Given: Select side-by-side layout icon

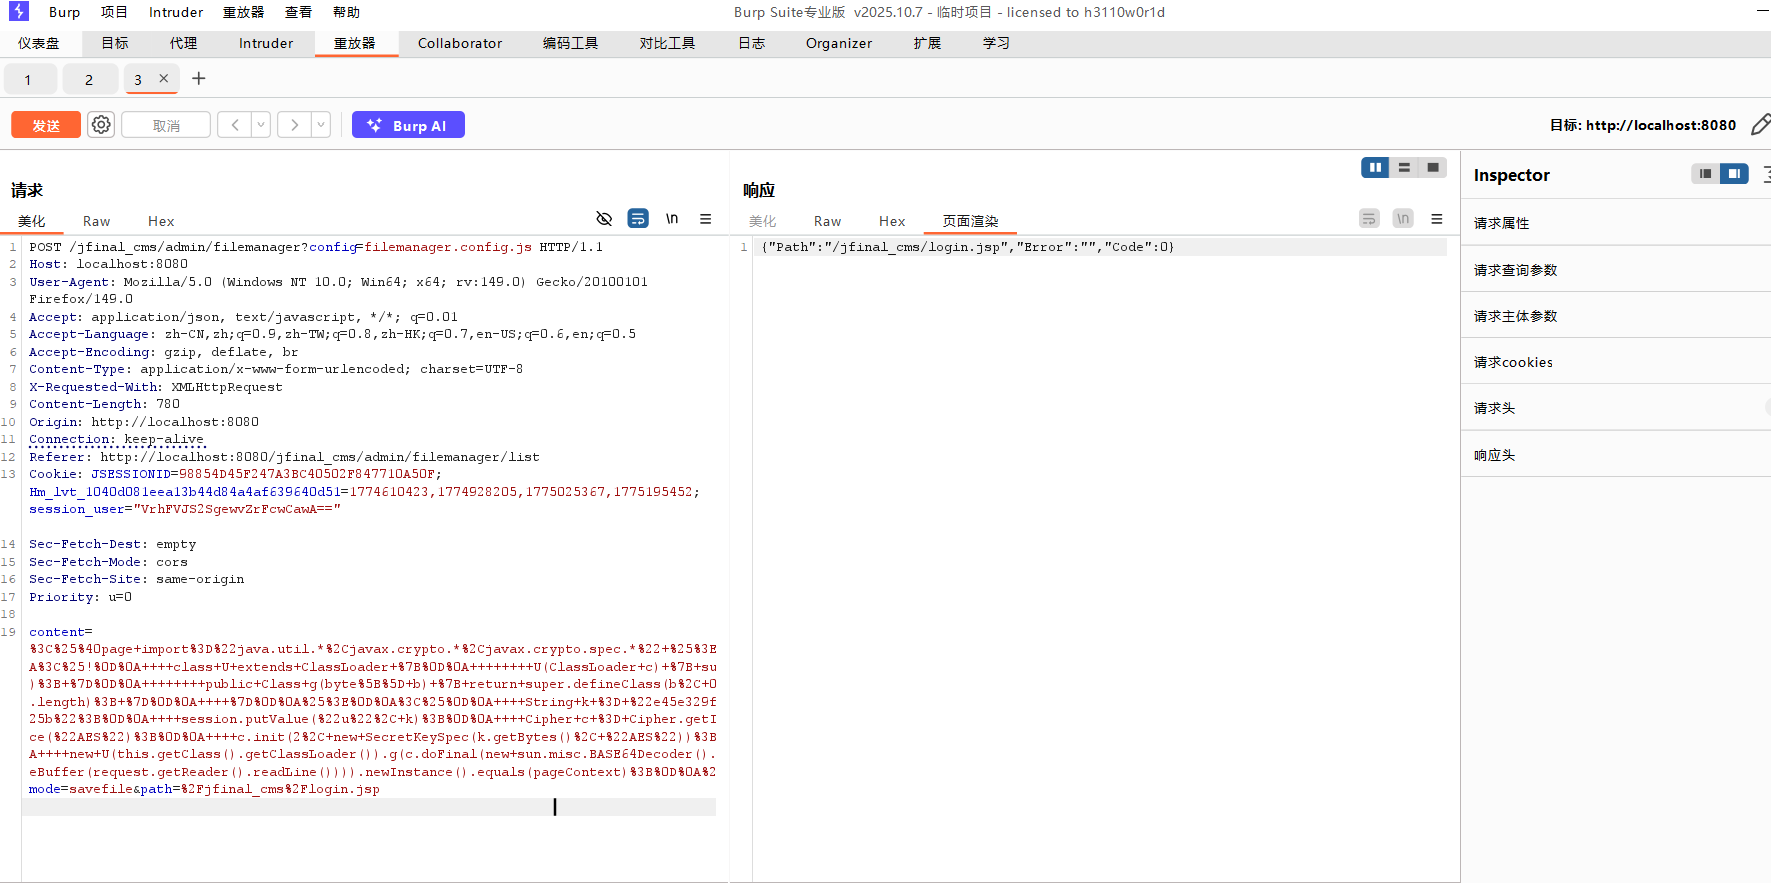Looking at the screenshot, I should coord(1375,168).
